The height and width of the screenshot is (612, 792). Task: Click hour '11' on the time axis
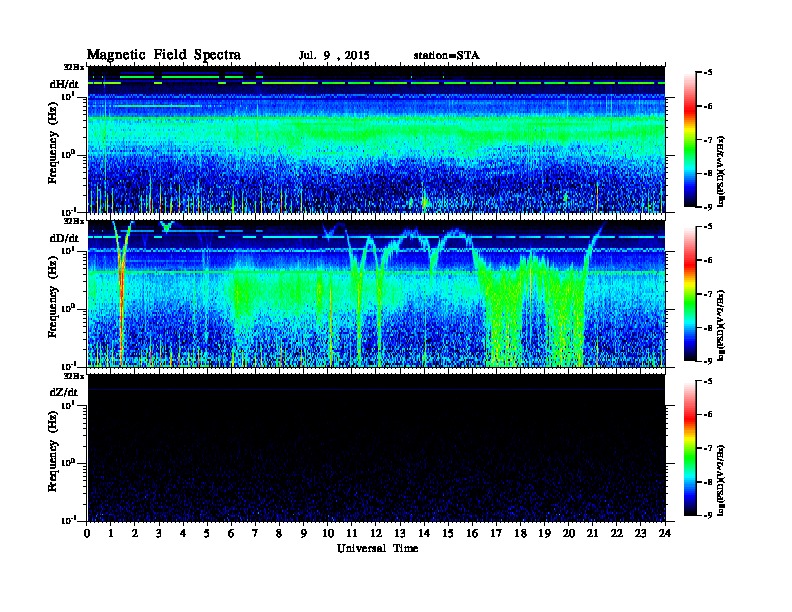coord(352,534)
